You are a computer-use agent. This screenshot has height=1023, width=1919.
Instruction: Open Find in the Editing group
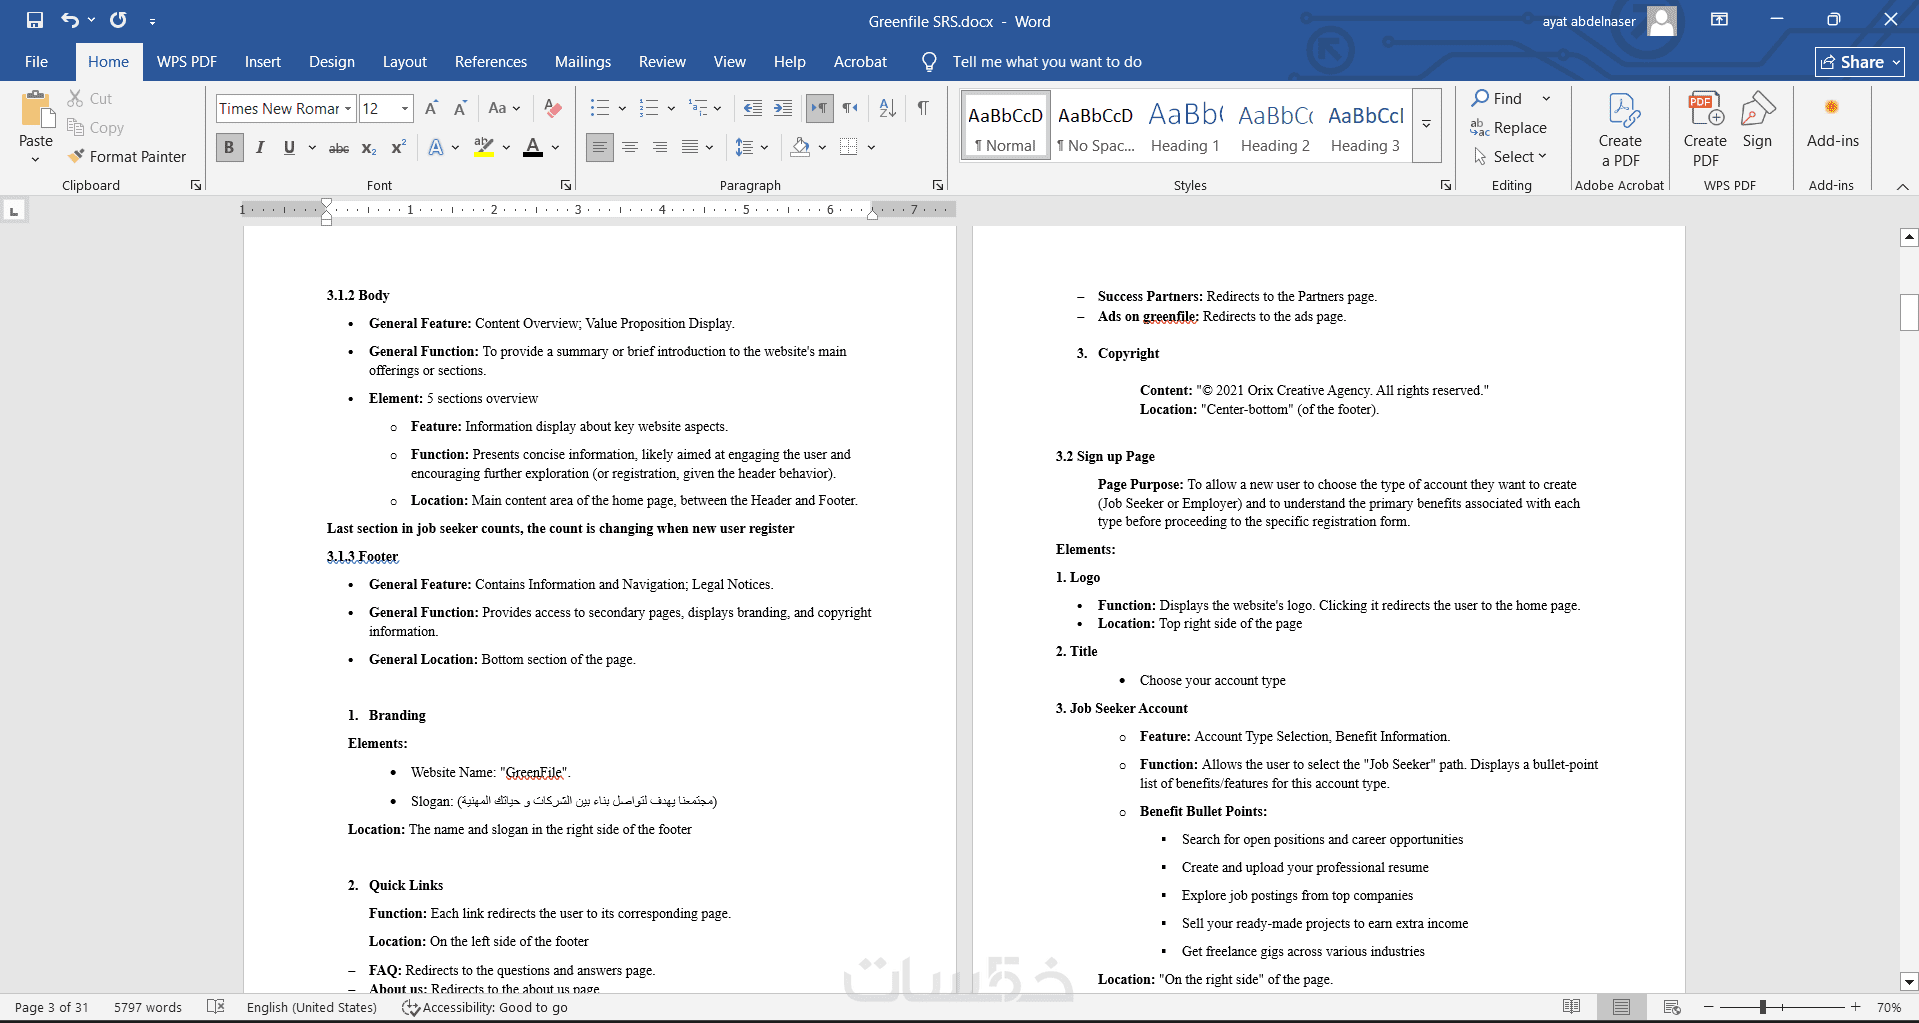coord(1497,98)
